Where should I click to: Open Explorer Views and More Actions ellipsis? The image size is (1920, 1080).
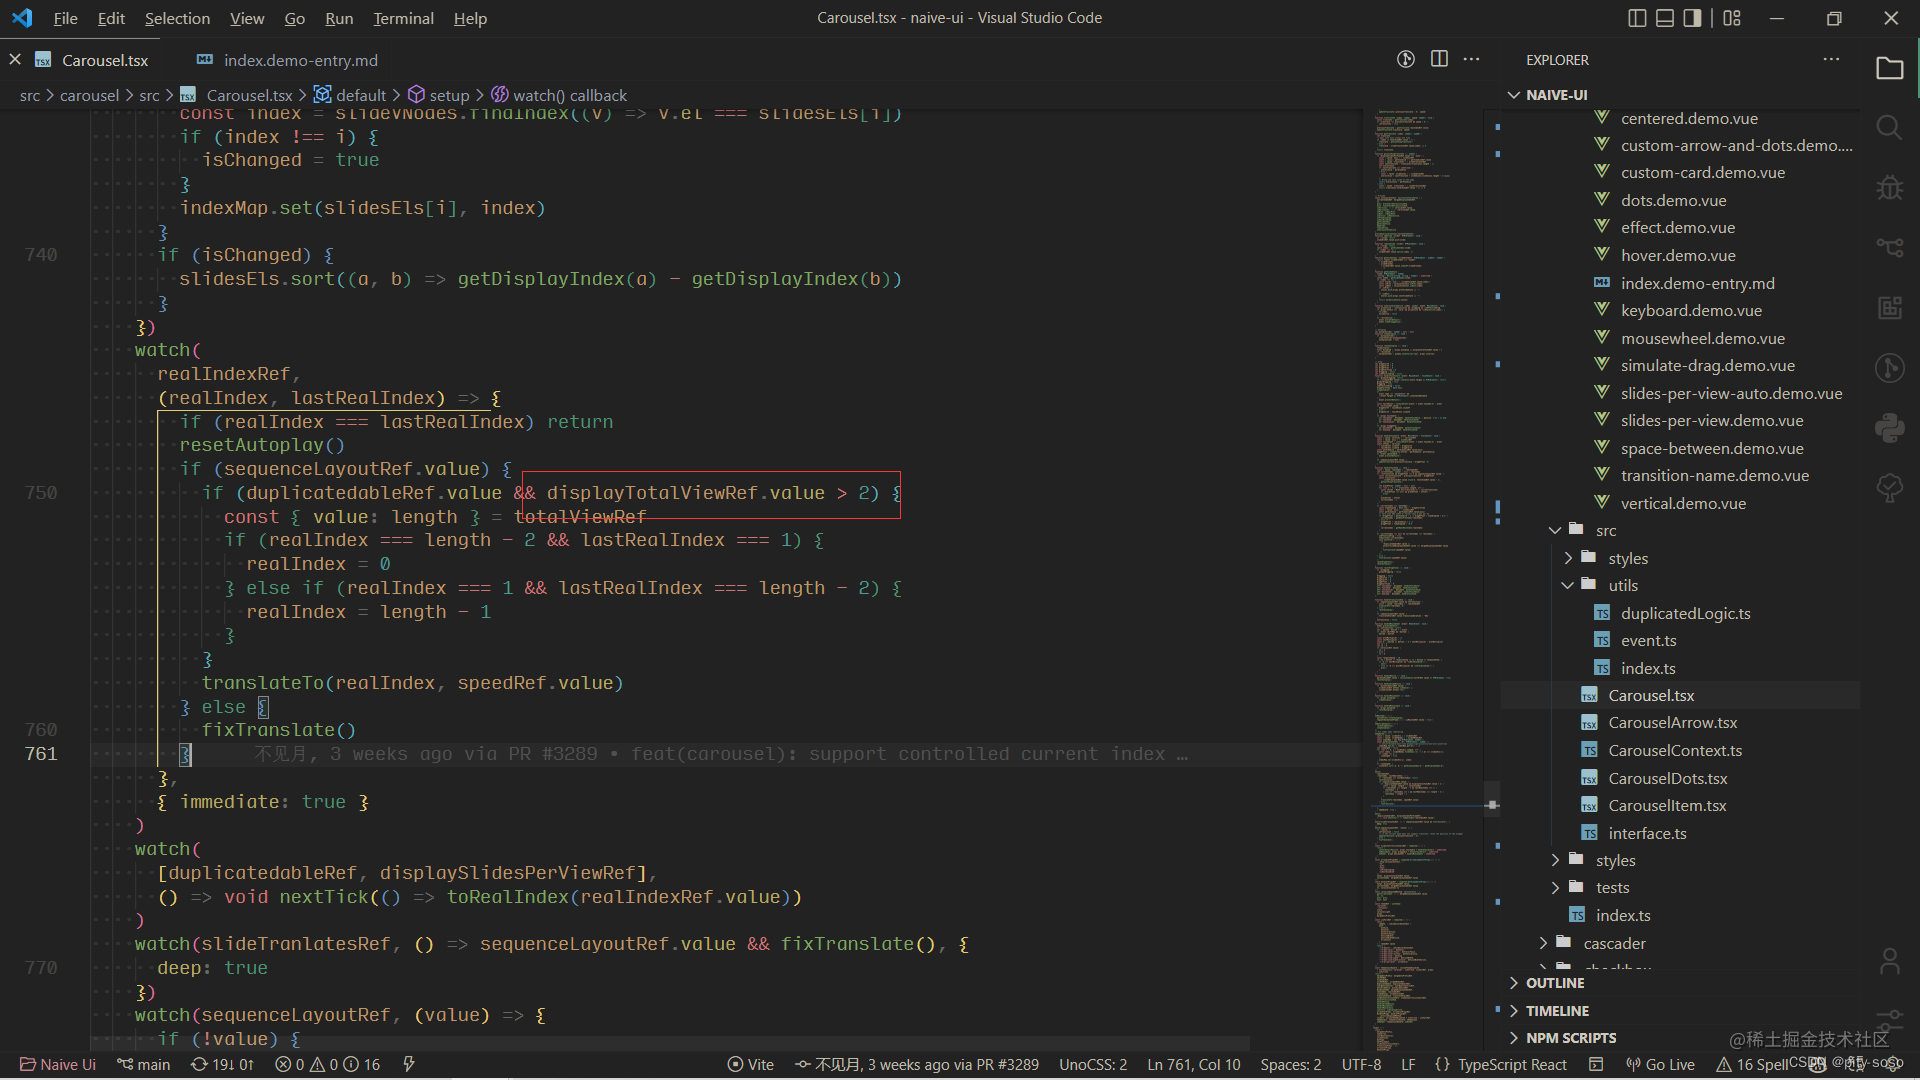[1831, 59]
